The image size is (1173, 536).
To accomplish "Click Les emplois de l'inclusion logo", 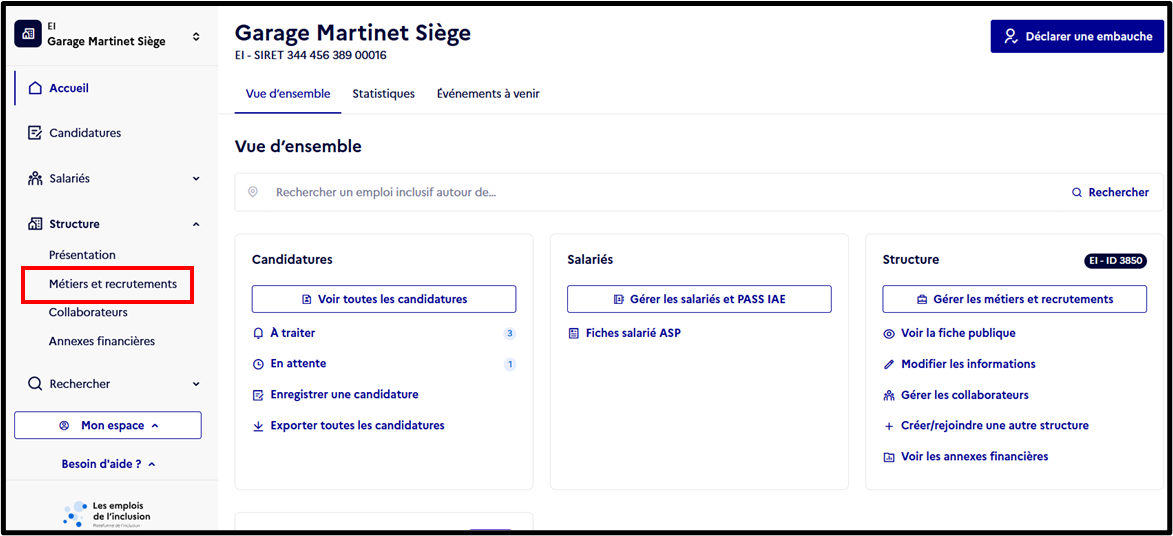I will [107, 513].
